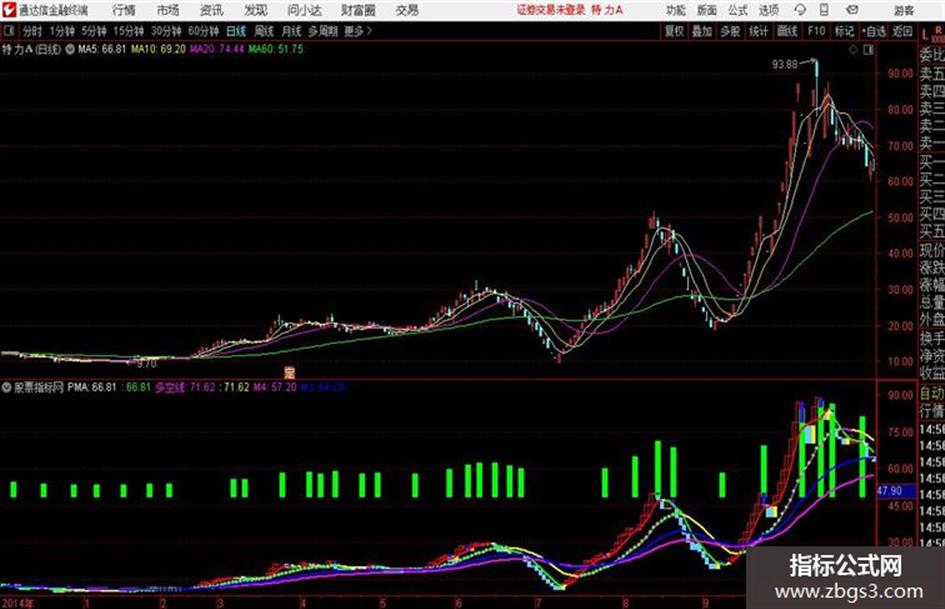
Task: Click the 自动 label in side panel
Action: [932, 393]
